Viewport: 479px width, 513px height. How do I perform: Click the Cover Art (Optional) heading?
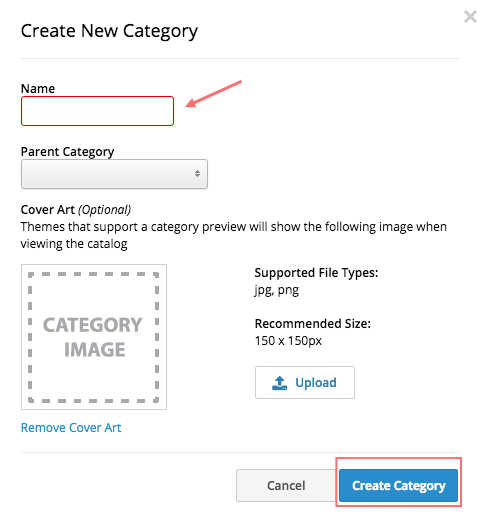(x=76, y=210)
